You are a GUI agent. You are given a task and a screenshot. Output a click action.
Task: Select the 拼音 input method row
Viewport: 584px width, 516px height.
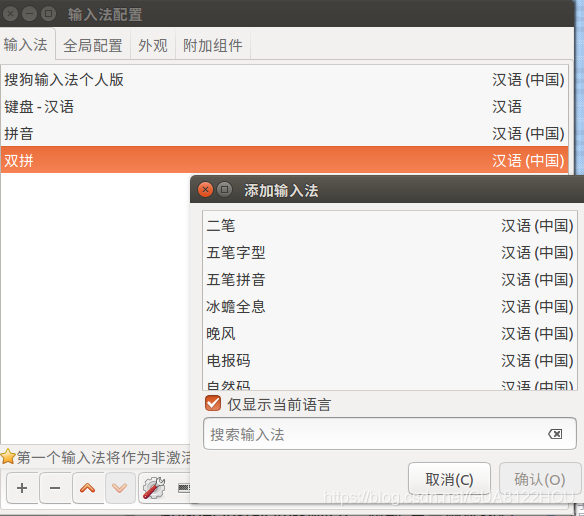(x=285, y=133)
